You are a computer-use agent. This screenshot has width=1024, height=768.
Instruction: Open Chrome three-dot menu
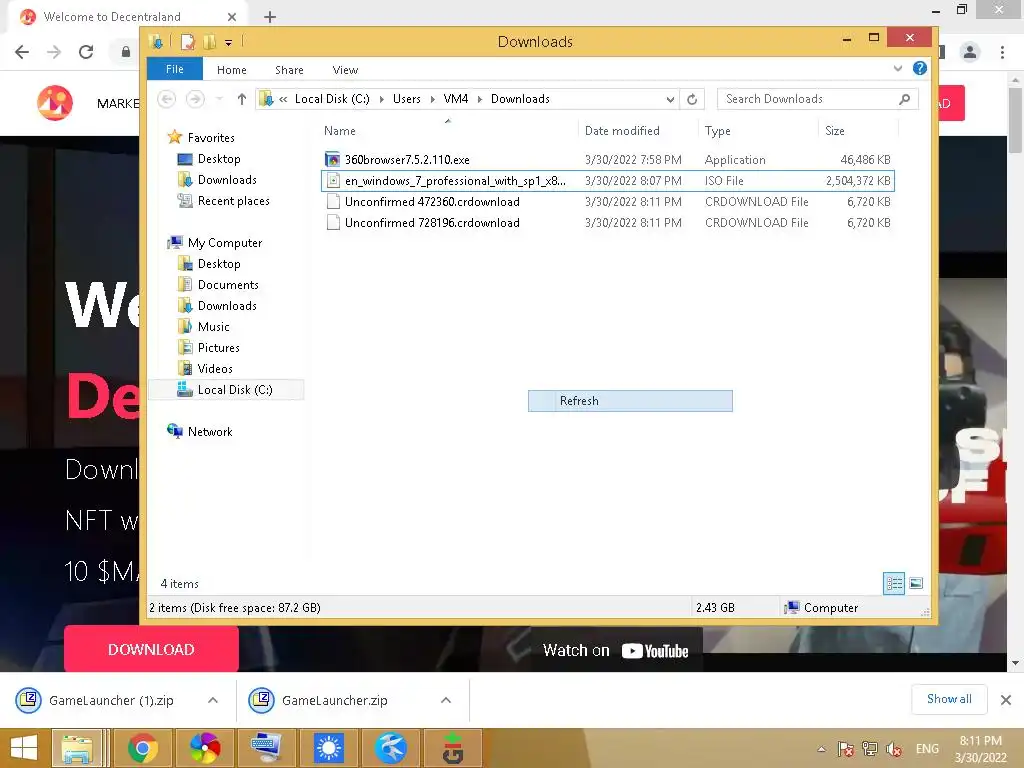[x=1002, y=52]
